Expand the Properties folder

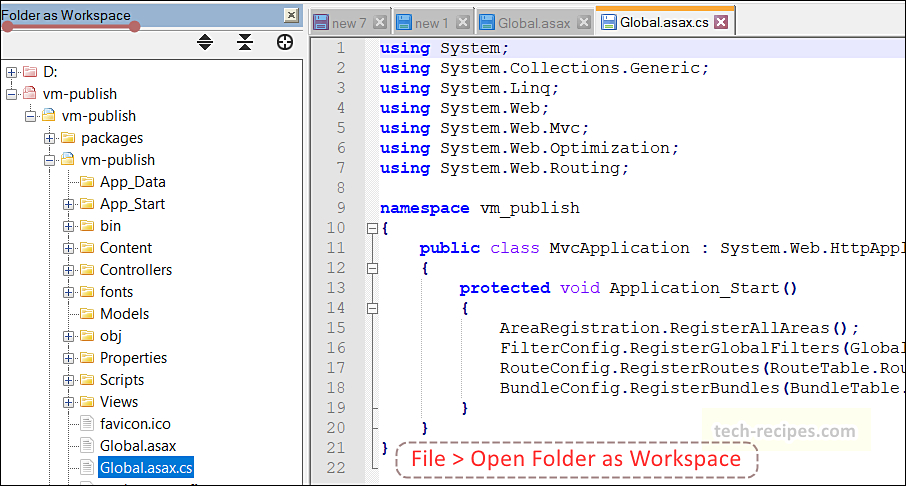[x=68, y=358]
